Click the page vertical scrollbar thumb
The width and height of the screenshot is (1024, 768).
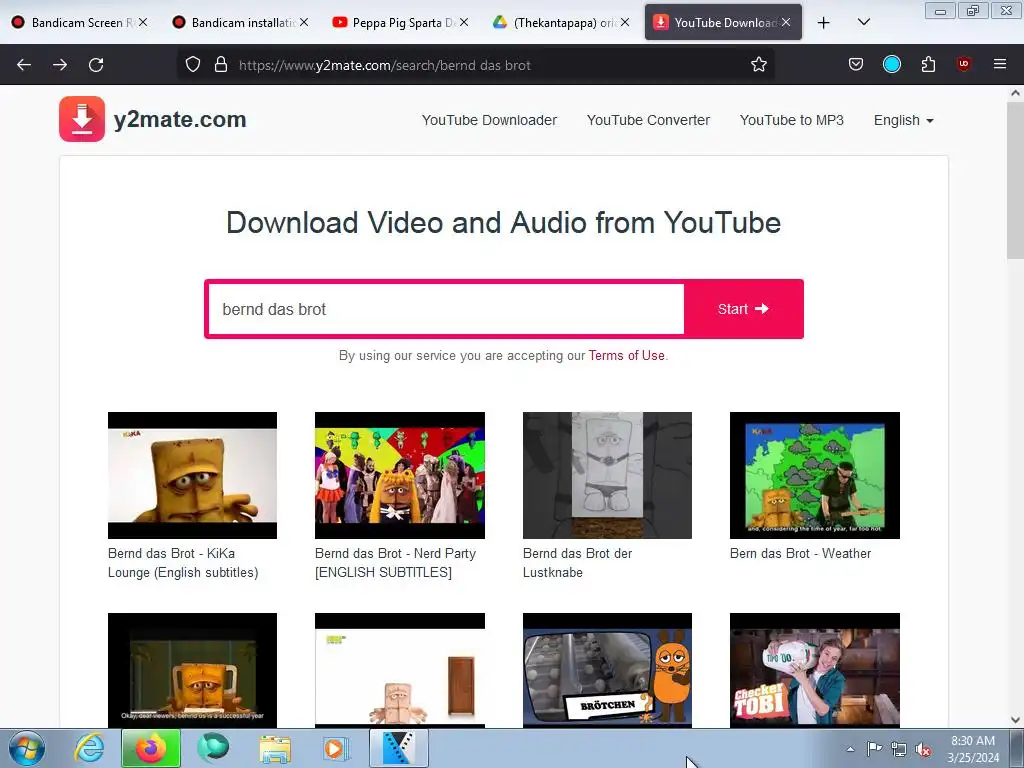click(1015, 180)
